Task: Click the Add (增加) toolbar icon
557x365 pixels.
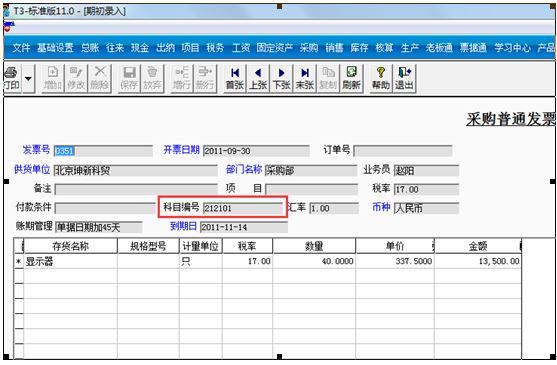Action: pyautogui.click(x=53, y=78)
